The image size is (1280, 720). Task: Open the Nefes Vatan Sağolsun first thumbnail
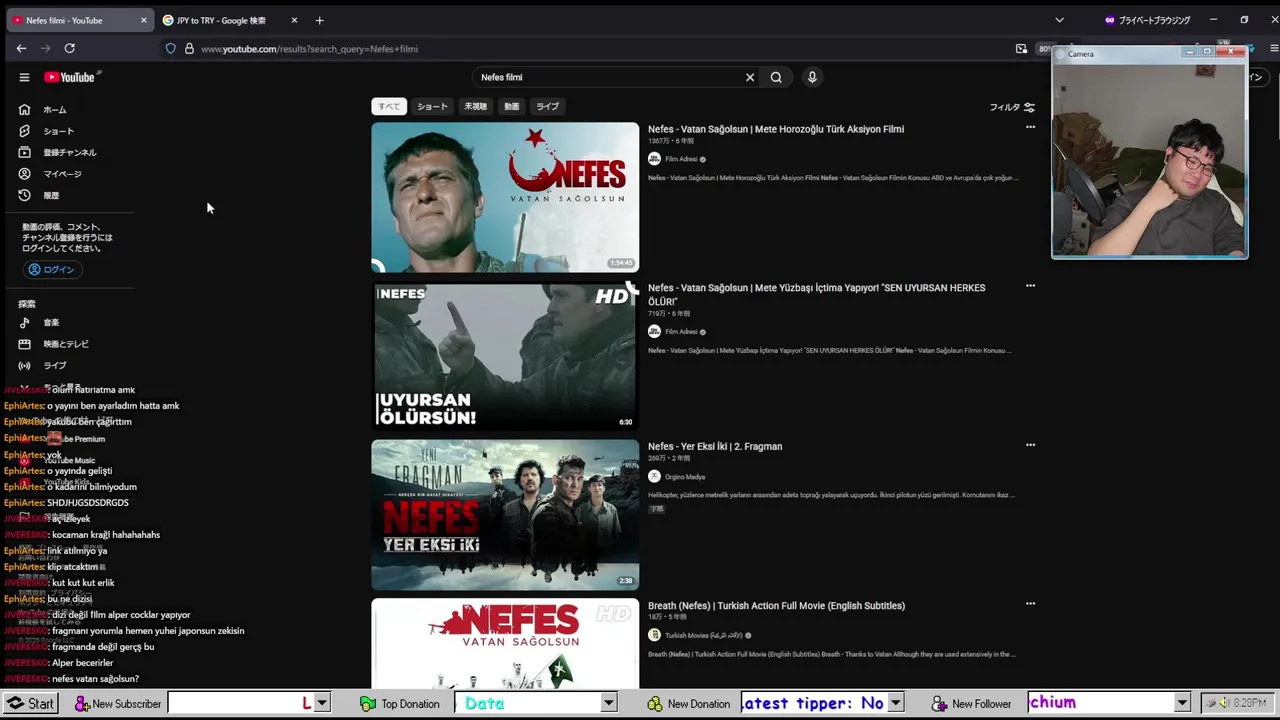[x=505, y=197]
